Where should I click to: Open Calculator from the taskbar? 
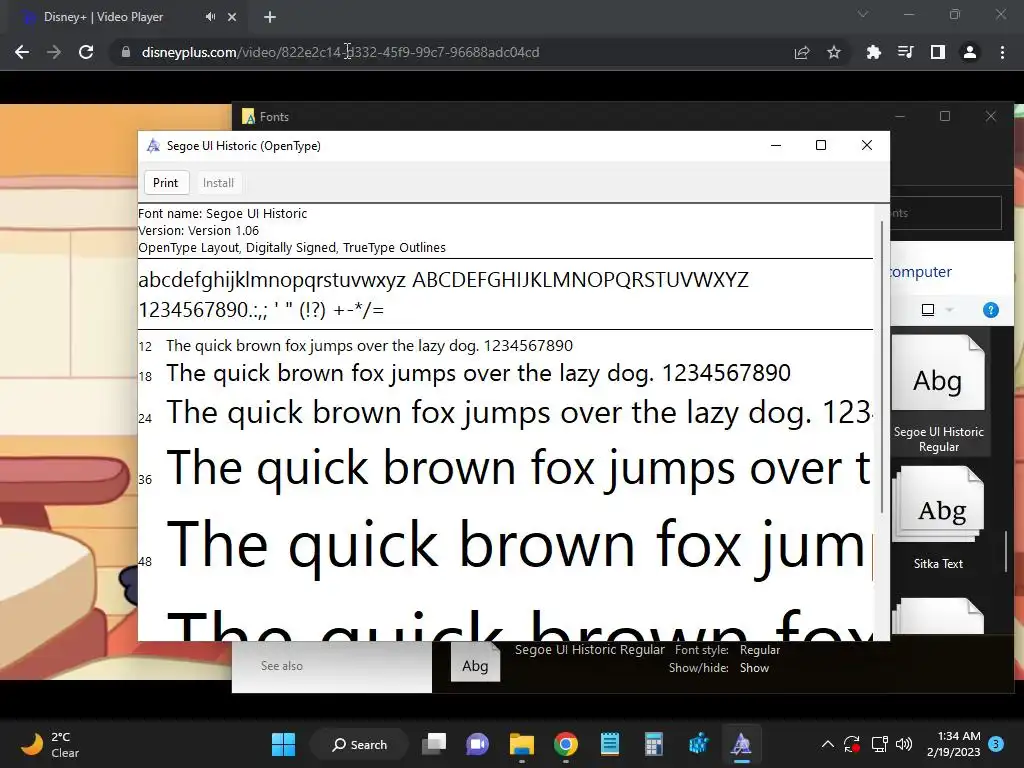point(654,744)
